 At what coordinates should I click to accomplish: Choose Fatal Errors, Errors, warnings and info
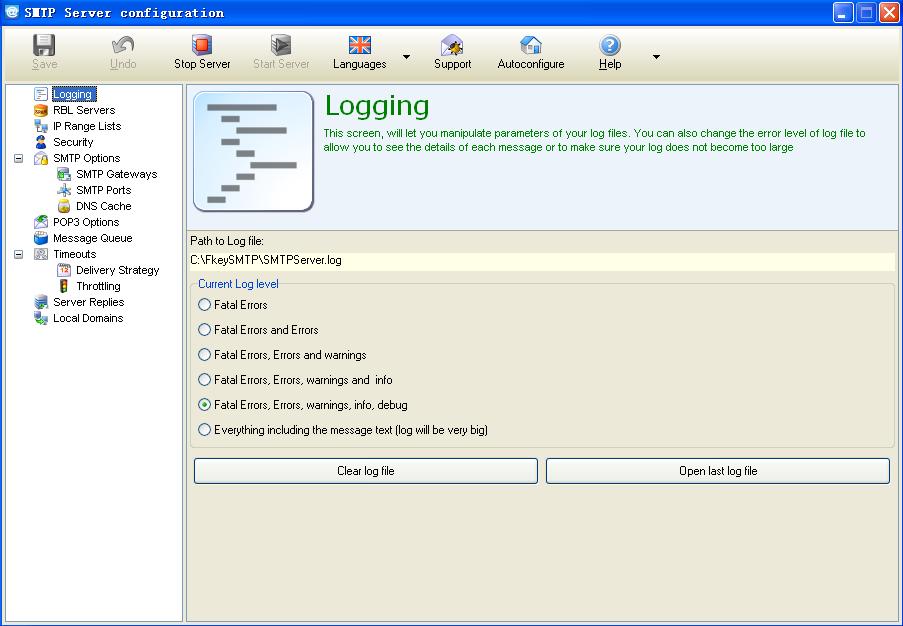click(x=204, y=380)
